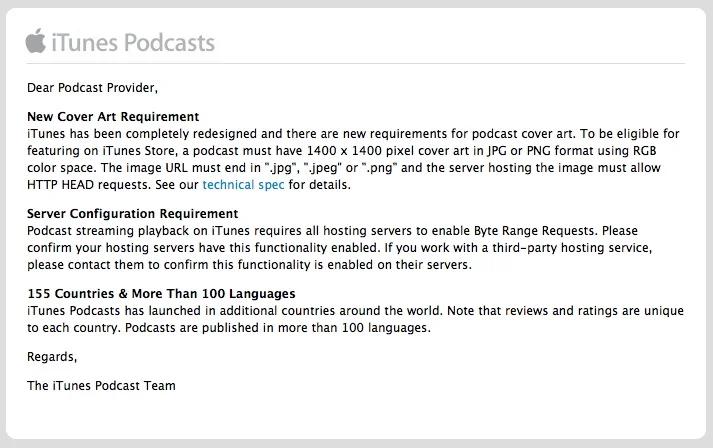The height and width of the screenshot is (448, 713).
Task: Click 'The iTunes Podcast Team' signature
Action: pyautogui.click(x=101, y=386)
